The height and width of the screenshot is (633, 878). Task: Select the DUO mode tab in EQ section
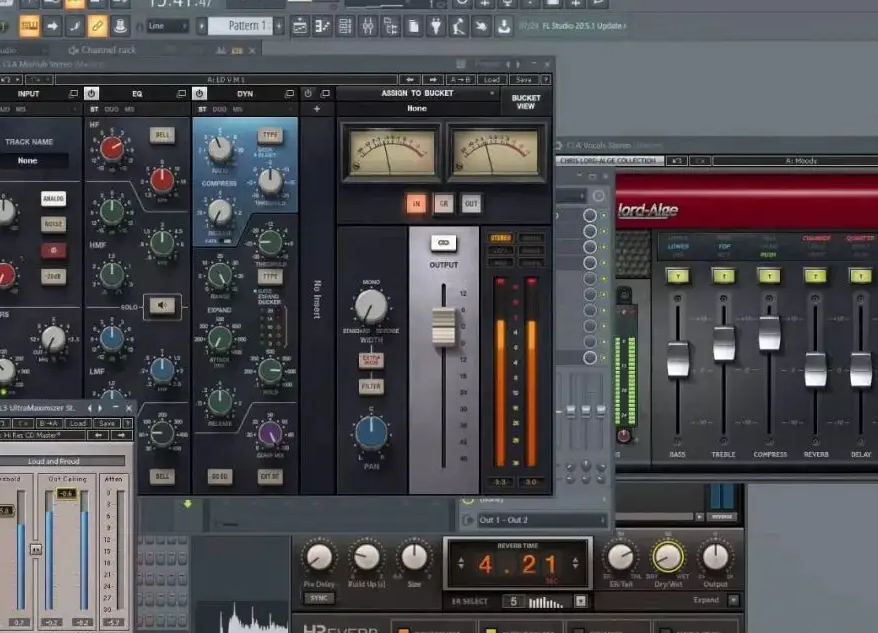coord(111,109)
